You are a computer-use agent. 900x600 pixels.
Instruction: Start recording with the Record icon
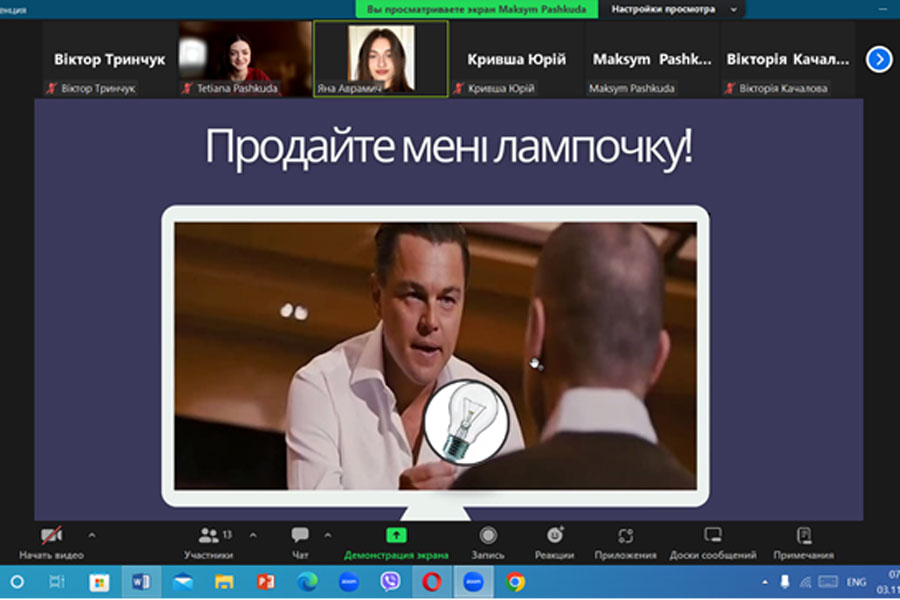tap(488, 535)
